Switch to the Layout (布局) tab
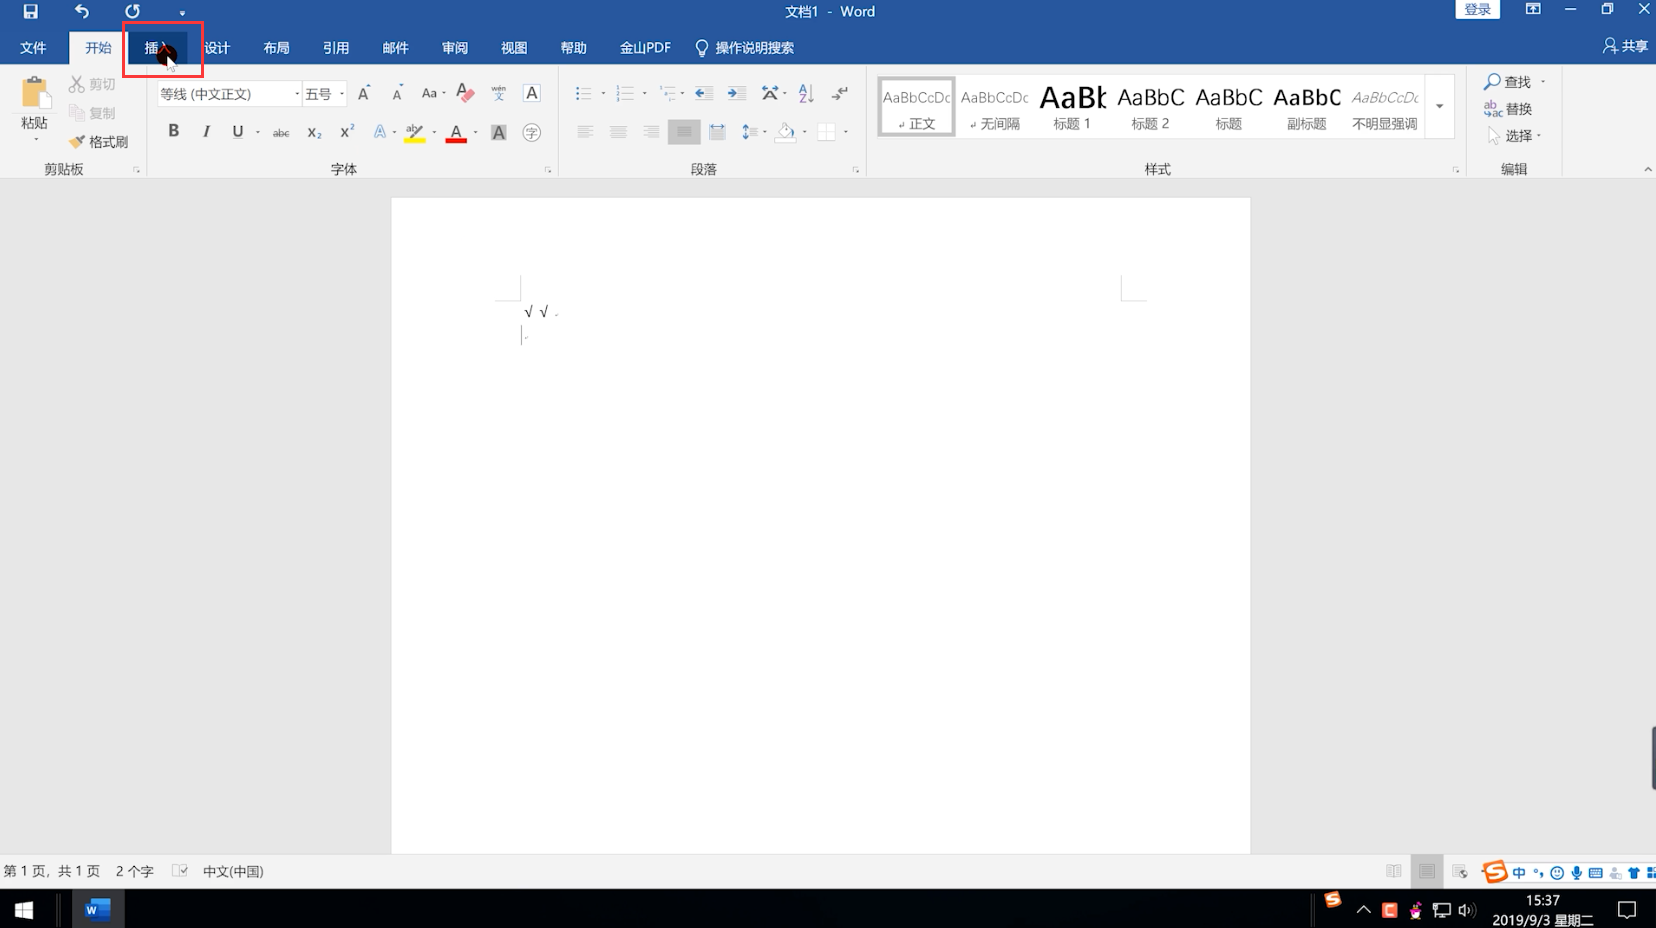Viewport: 1656px width, 928px height. click(276, 48)
